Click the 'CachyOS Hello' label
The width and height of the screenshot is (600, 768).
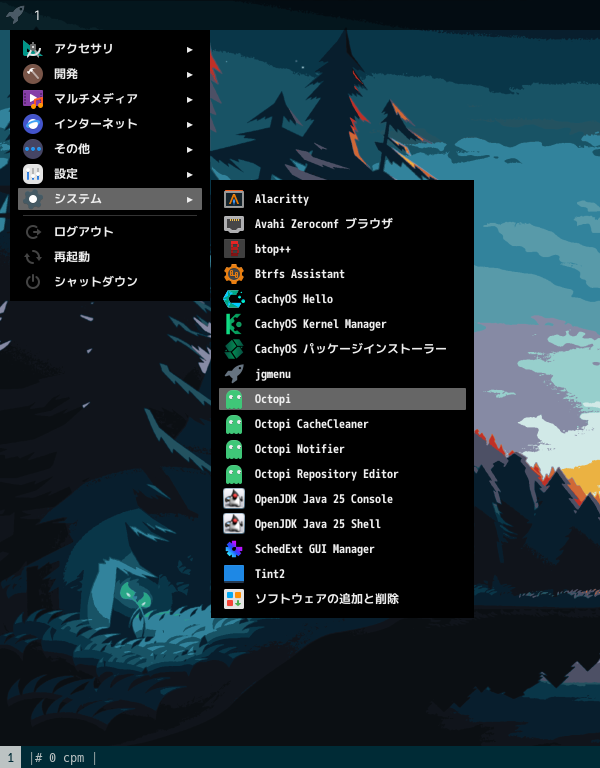[x=293, y=299]
